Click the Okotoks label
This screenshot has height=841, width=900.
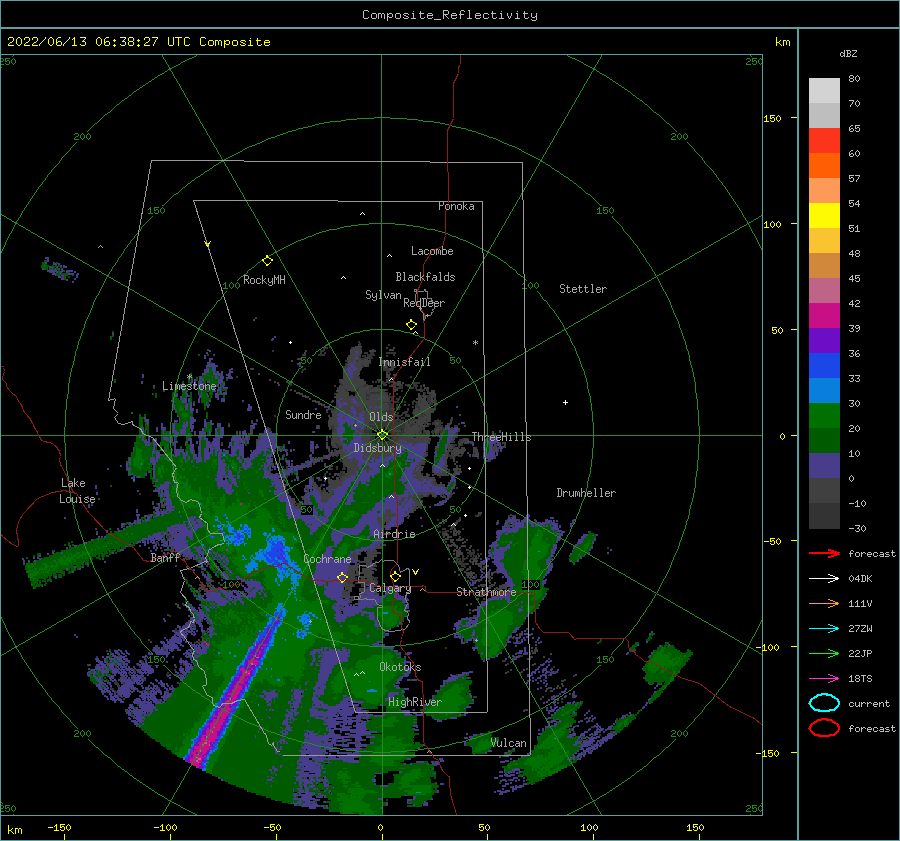point(400,667)
